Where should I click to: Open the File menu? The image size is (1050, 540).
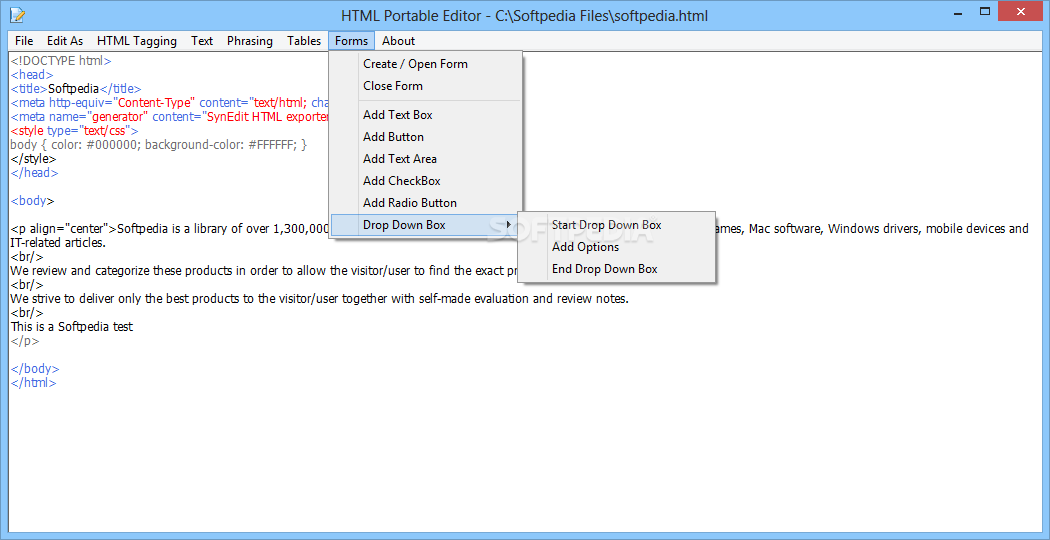tap(24, 41)
